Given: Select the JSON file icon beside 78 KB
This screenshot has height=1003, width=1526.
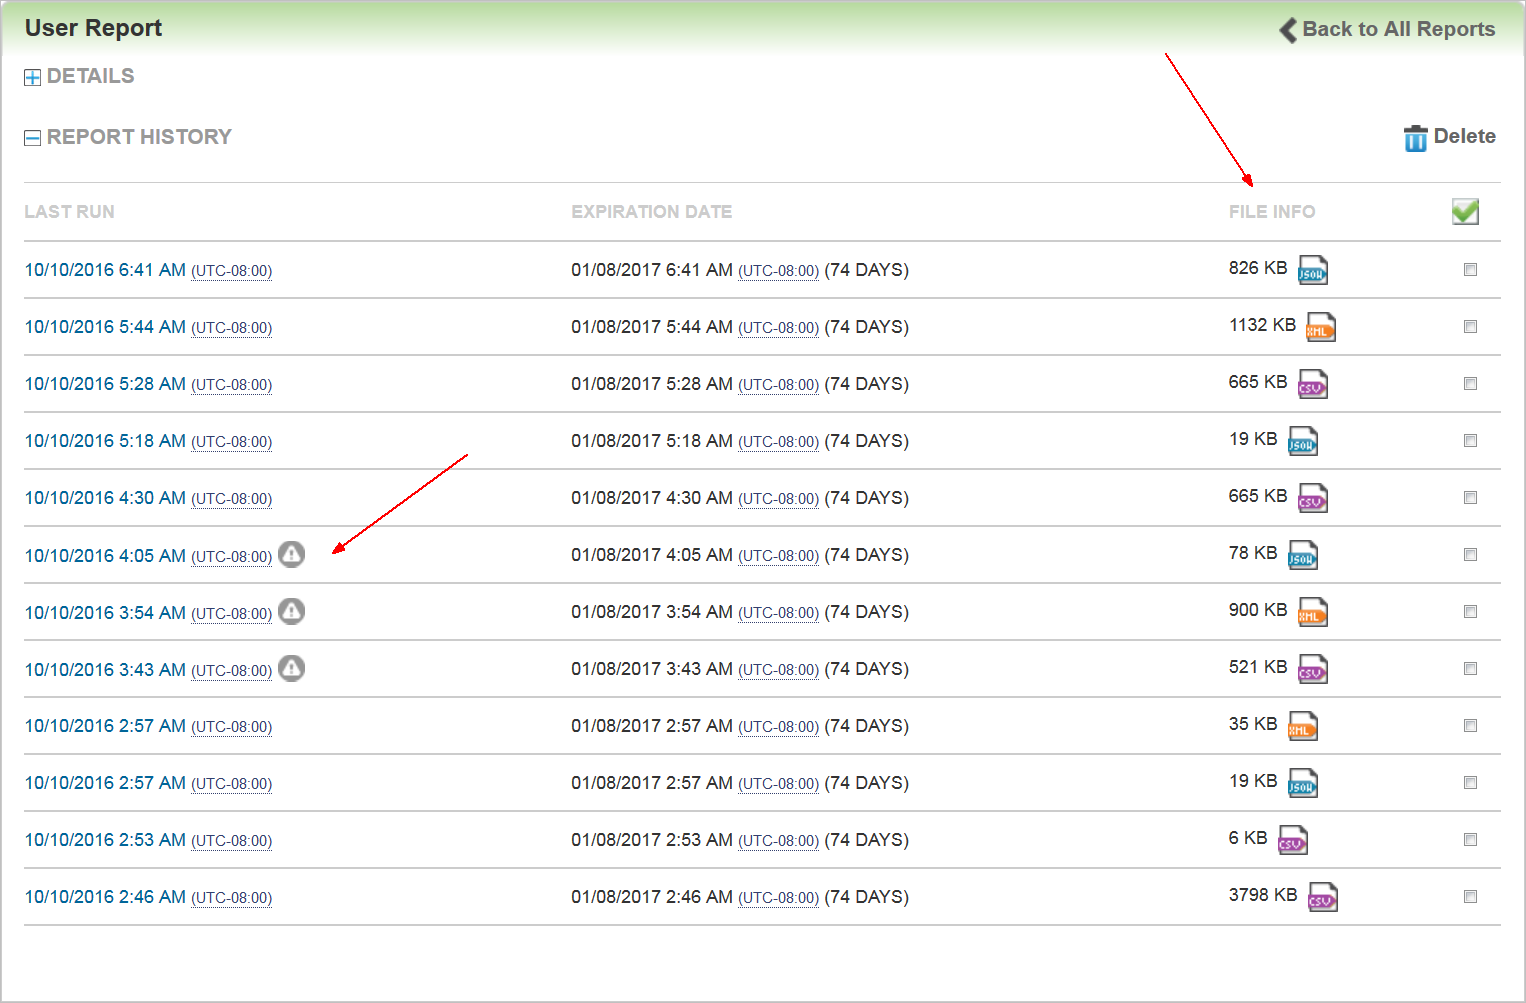Looking at the screenshot, I should [1302, 555].
